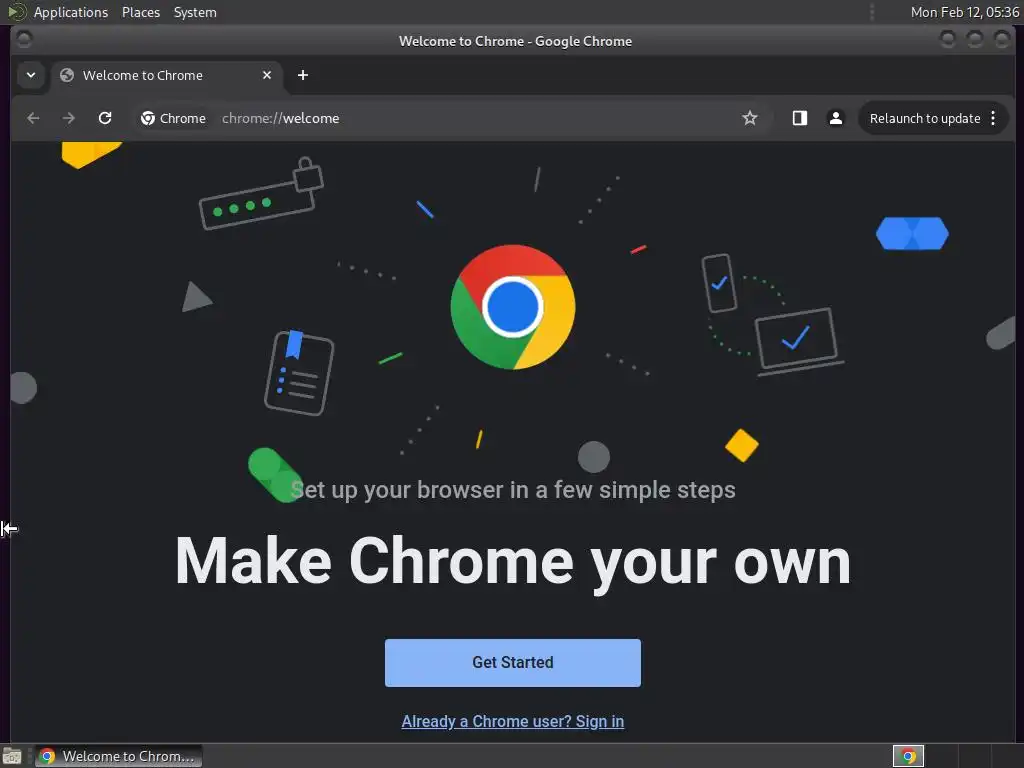Click the window menu button in title bar
This screenshot has height=768, width=1024.
coord(24,40)
